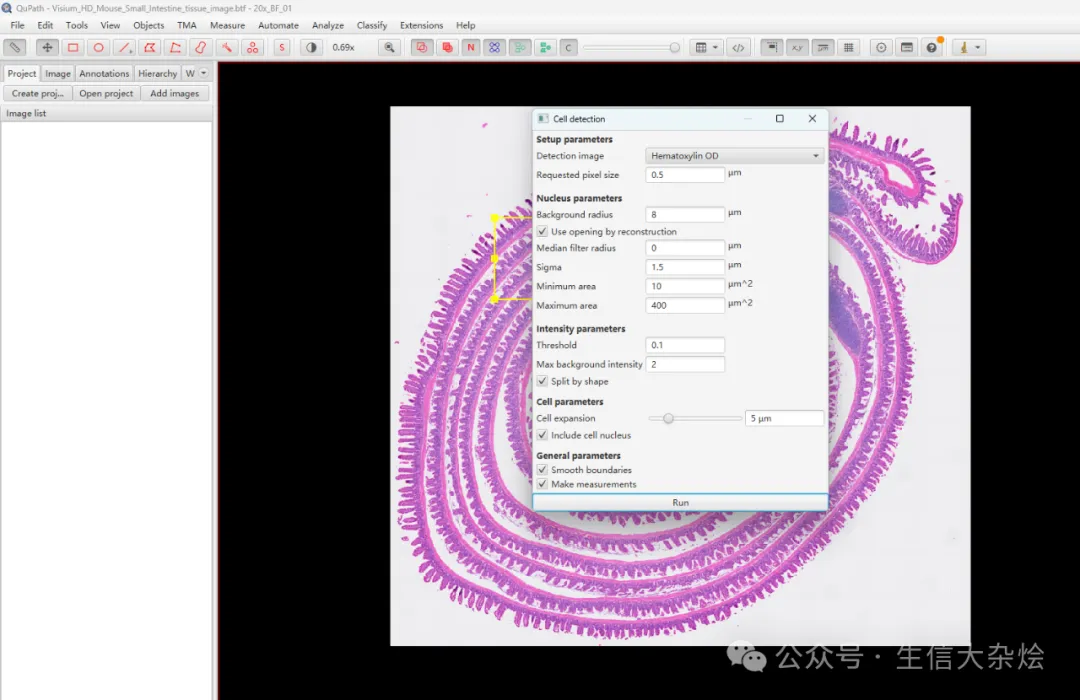
Task: Click the Minimum area input field
Action: (x=685, y=286)
